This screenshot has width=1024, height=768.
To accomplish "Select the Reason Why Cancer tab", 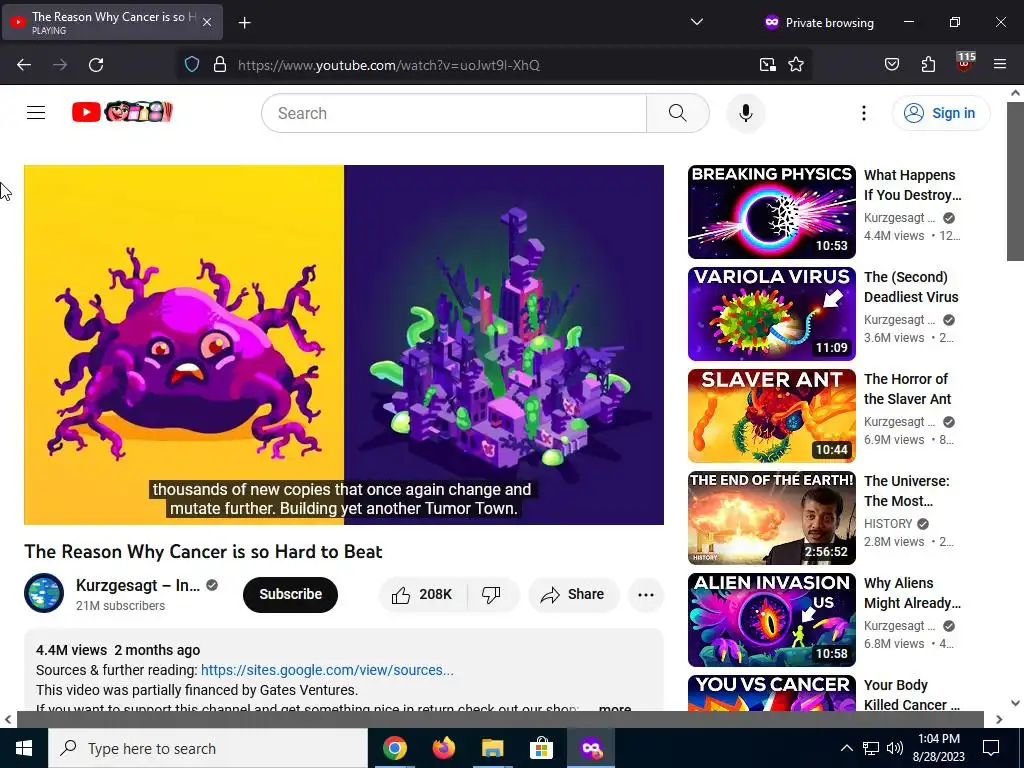I will tap(112, 22).
